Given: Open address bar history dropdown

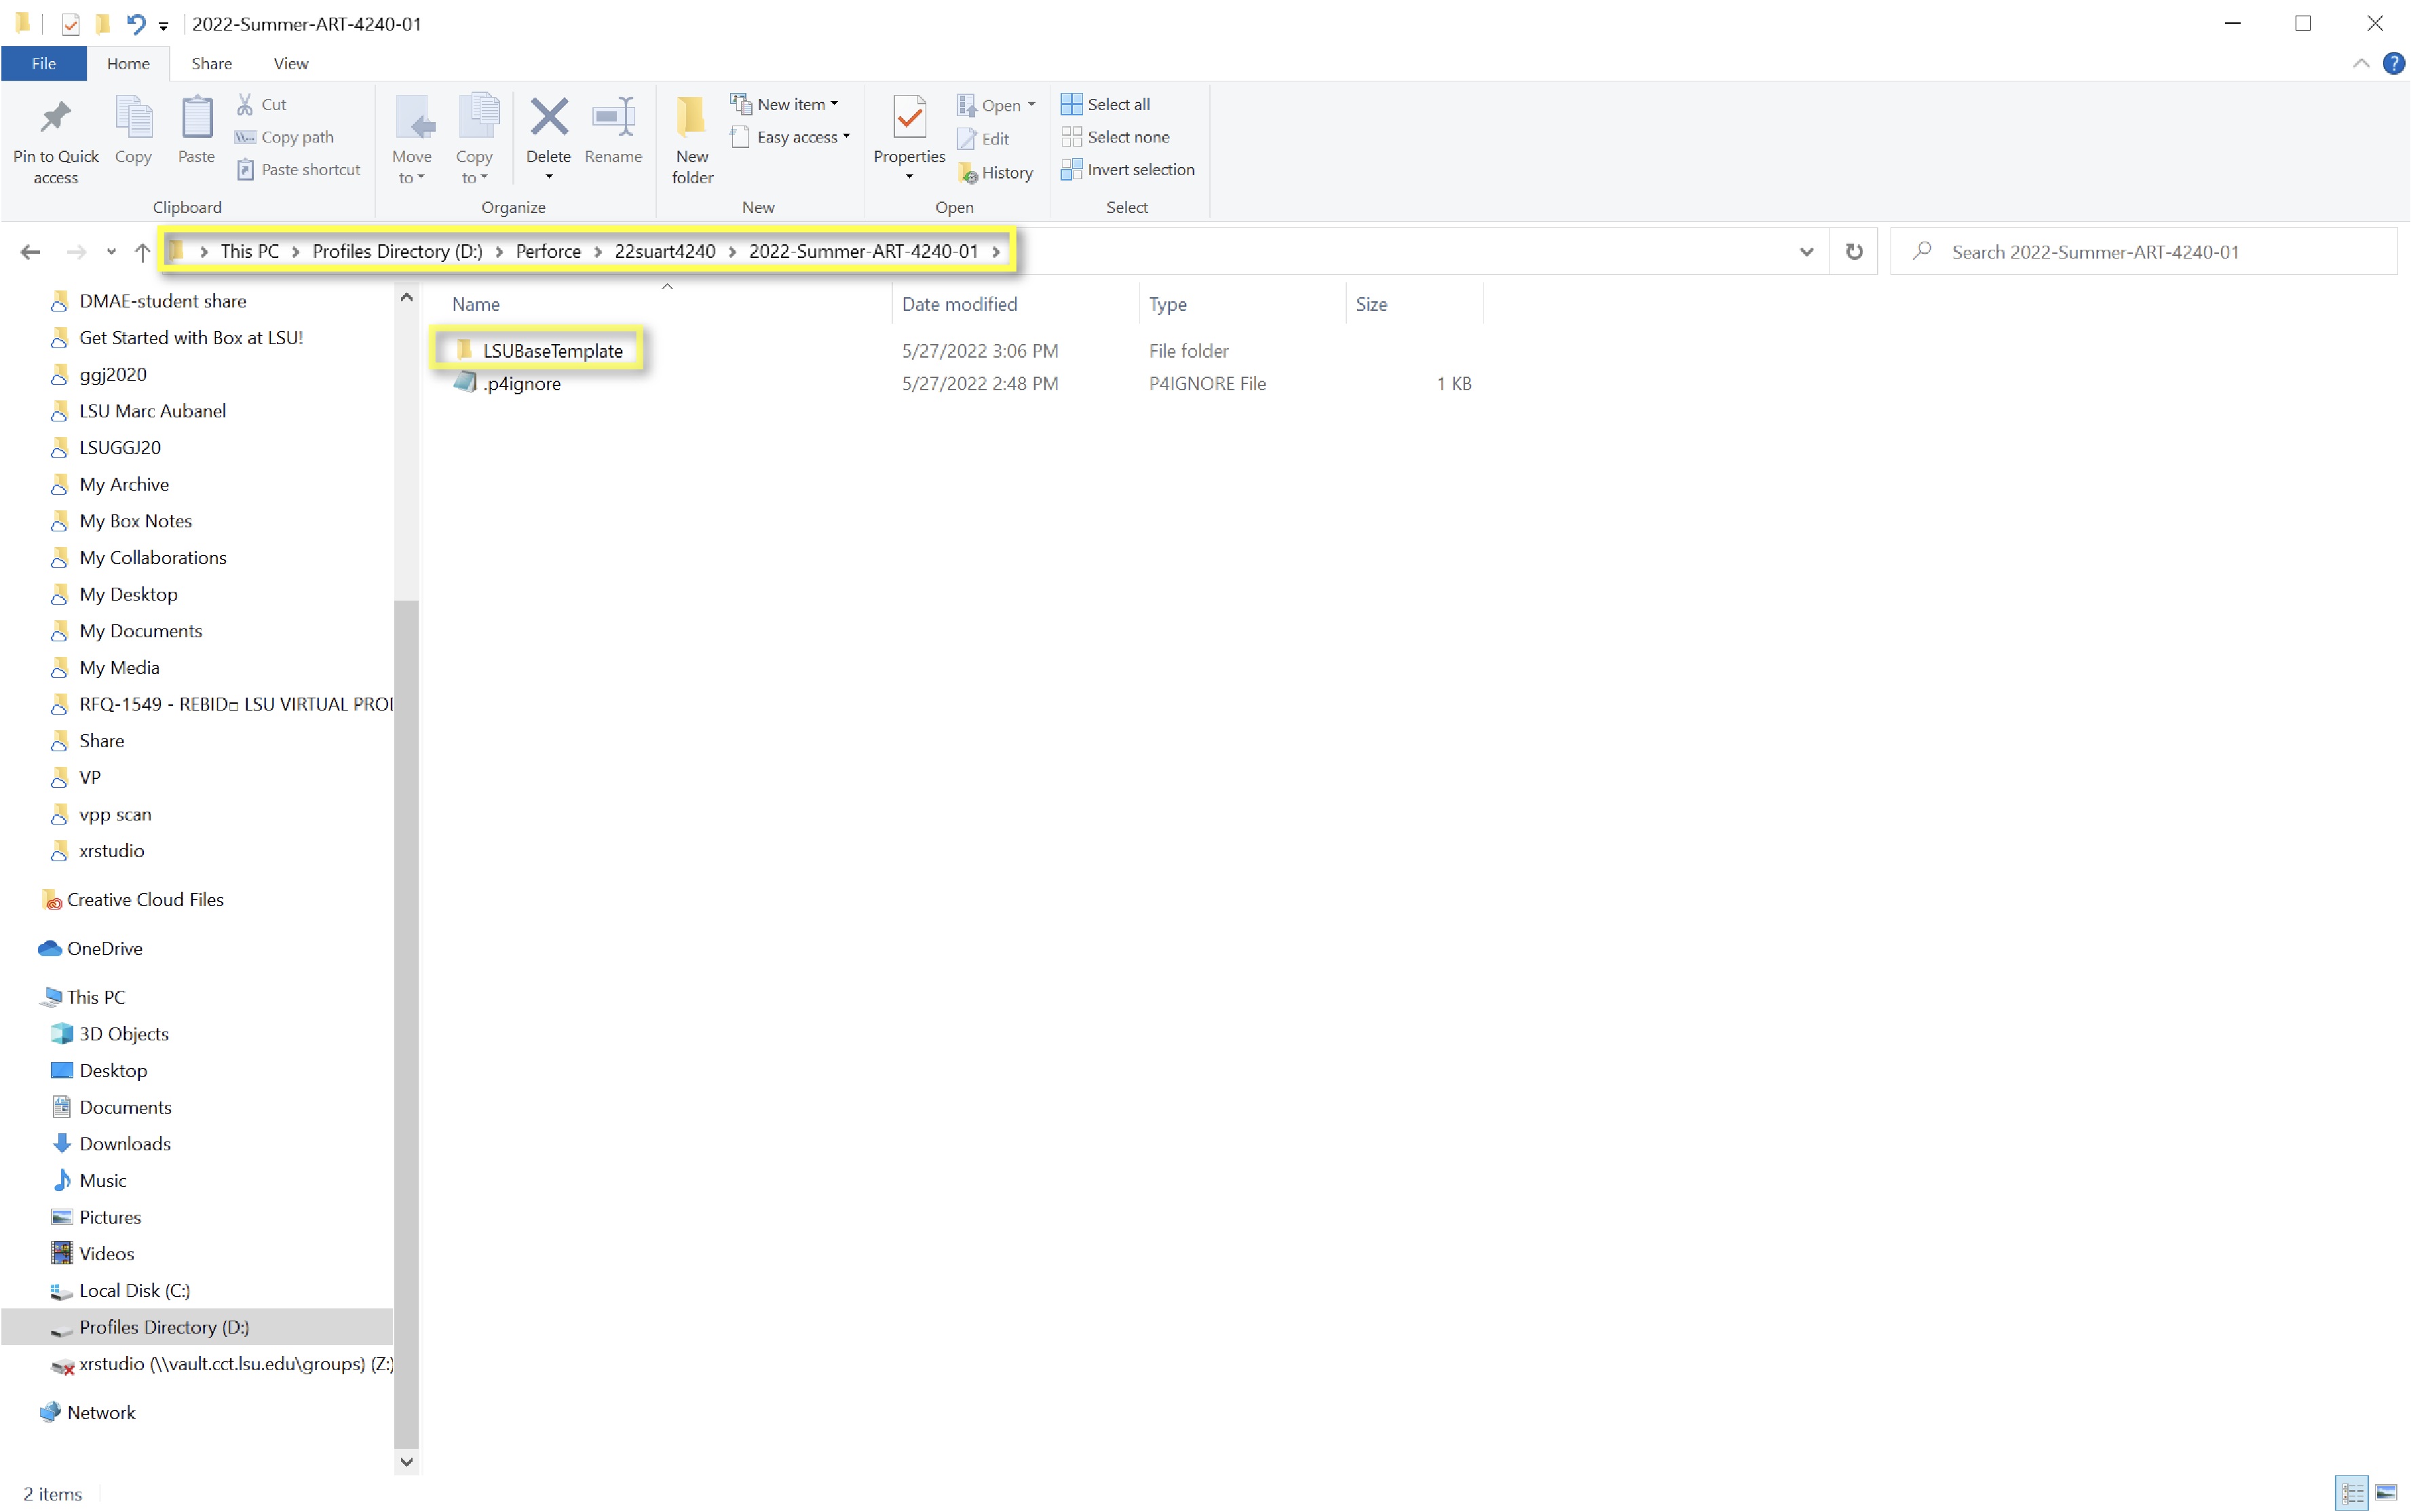Looking at the screenshot, I should click(x=1806, y=252).
